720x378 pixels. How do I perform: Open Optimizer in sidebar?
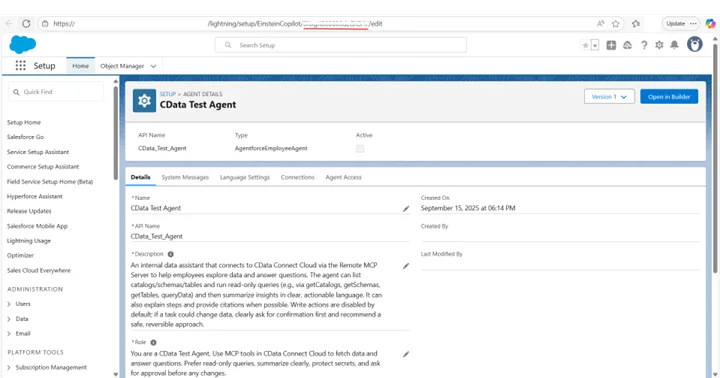click(x=20, y=255)
